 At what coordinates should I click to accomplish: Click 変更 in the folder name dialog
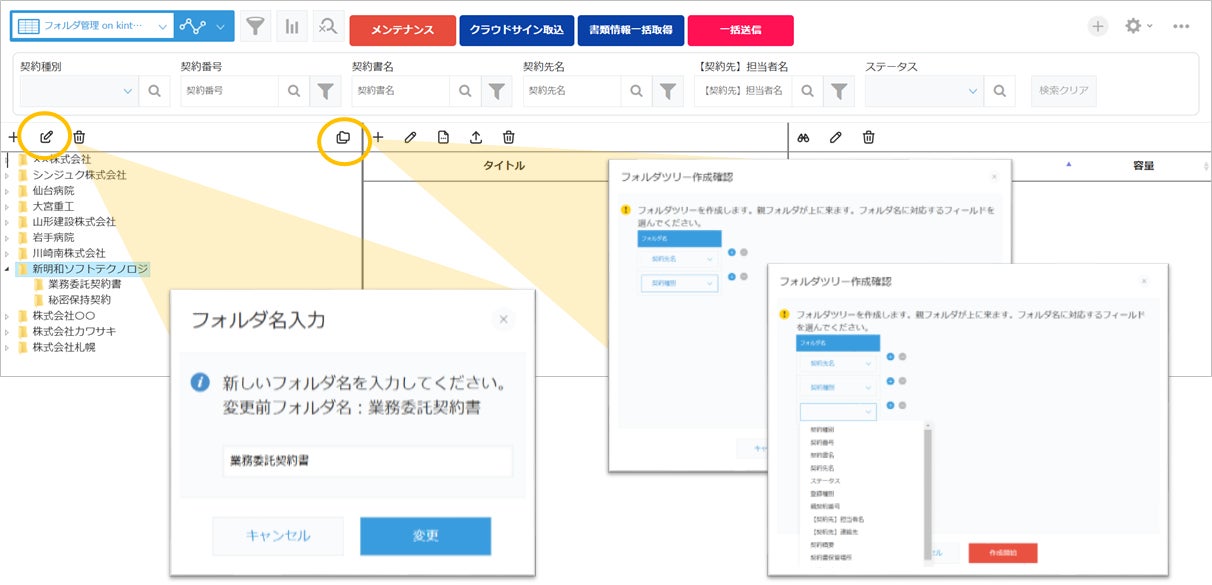(x=425, y=536)
